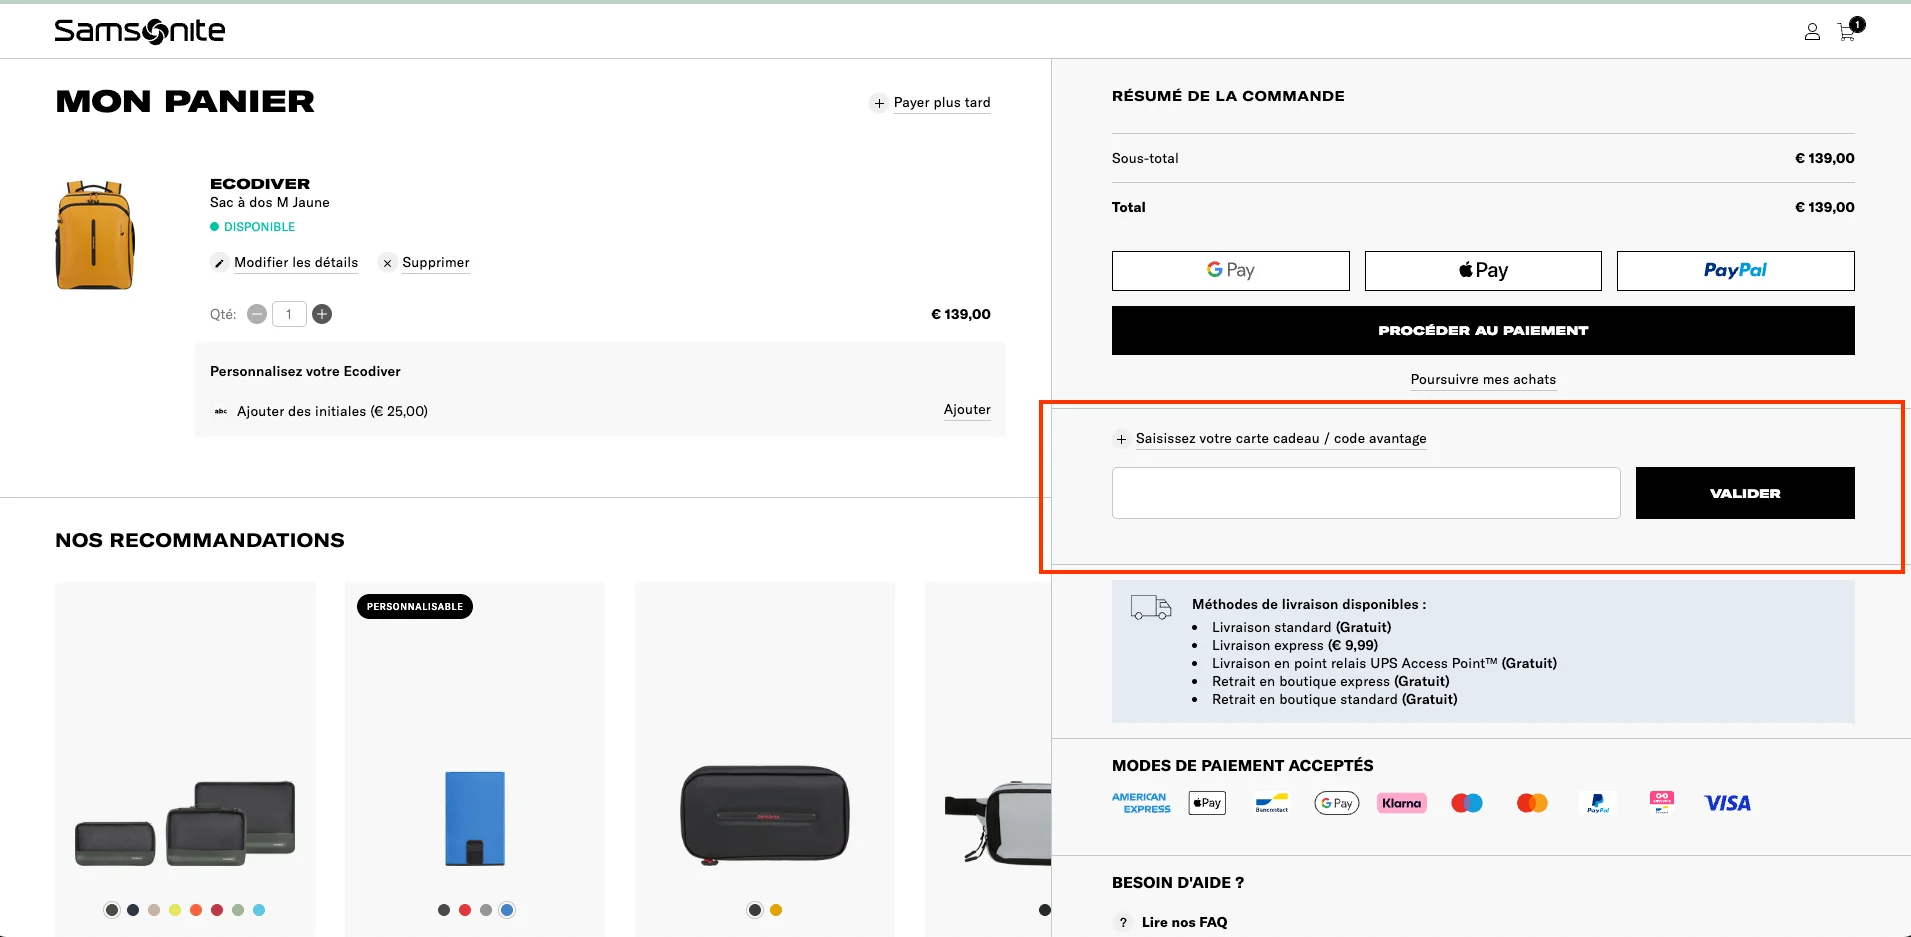Click the DISPONIBLE availability status

click(253, 227)
